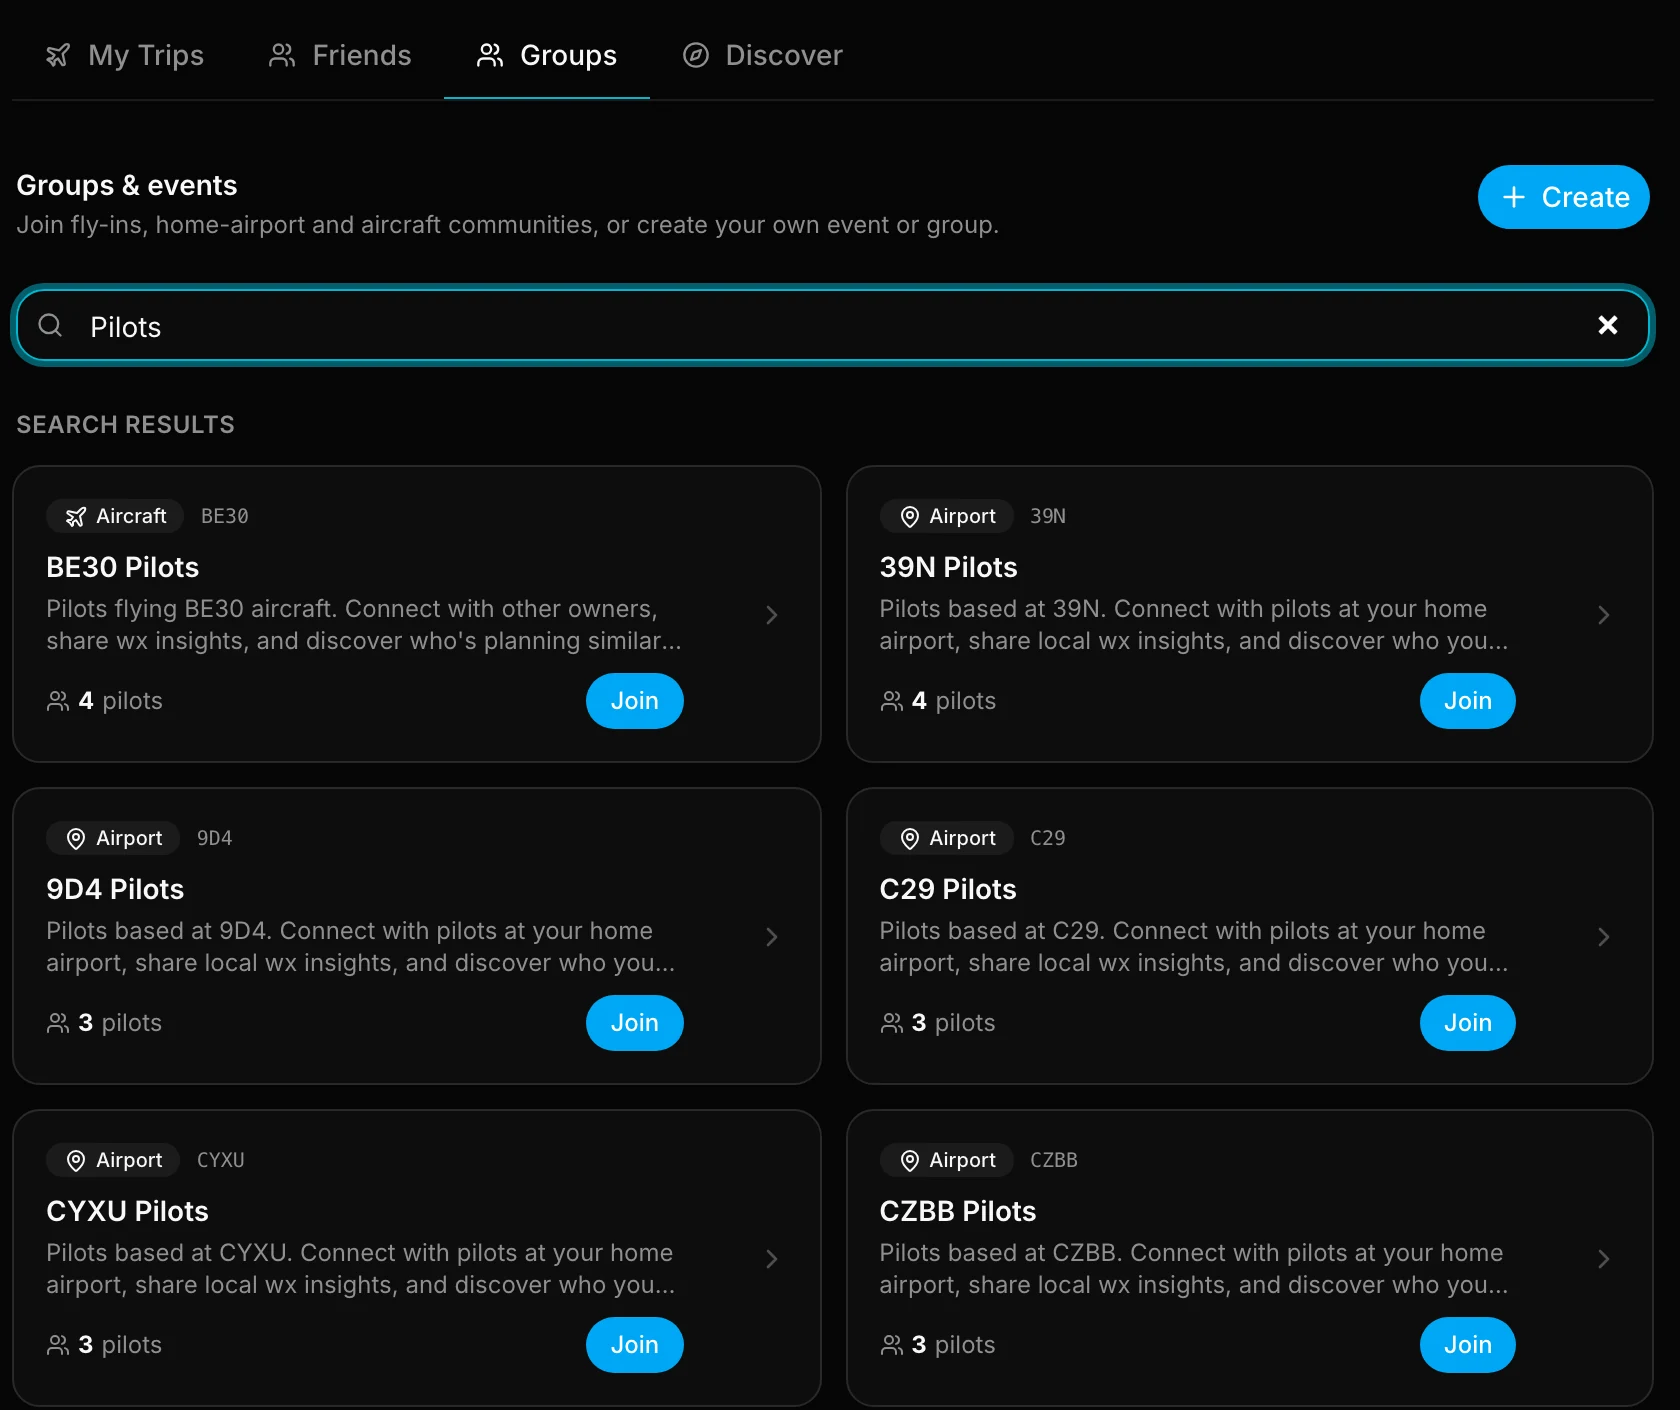1680x1410 pixels.
Task: Click the Airport pin icon on 39N card
Action: click(909, 516)
